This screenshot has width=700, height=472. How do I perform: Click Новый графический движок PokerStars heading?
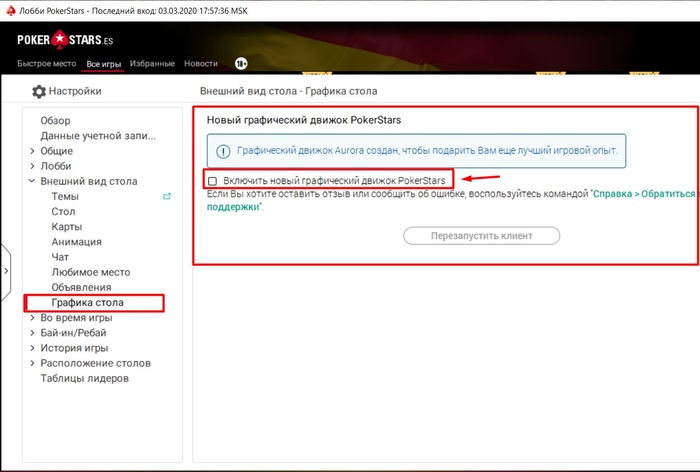point(304,120)
